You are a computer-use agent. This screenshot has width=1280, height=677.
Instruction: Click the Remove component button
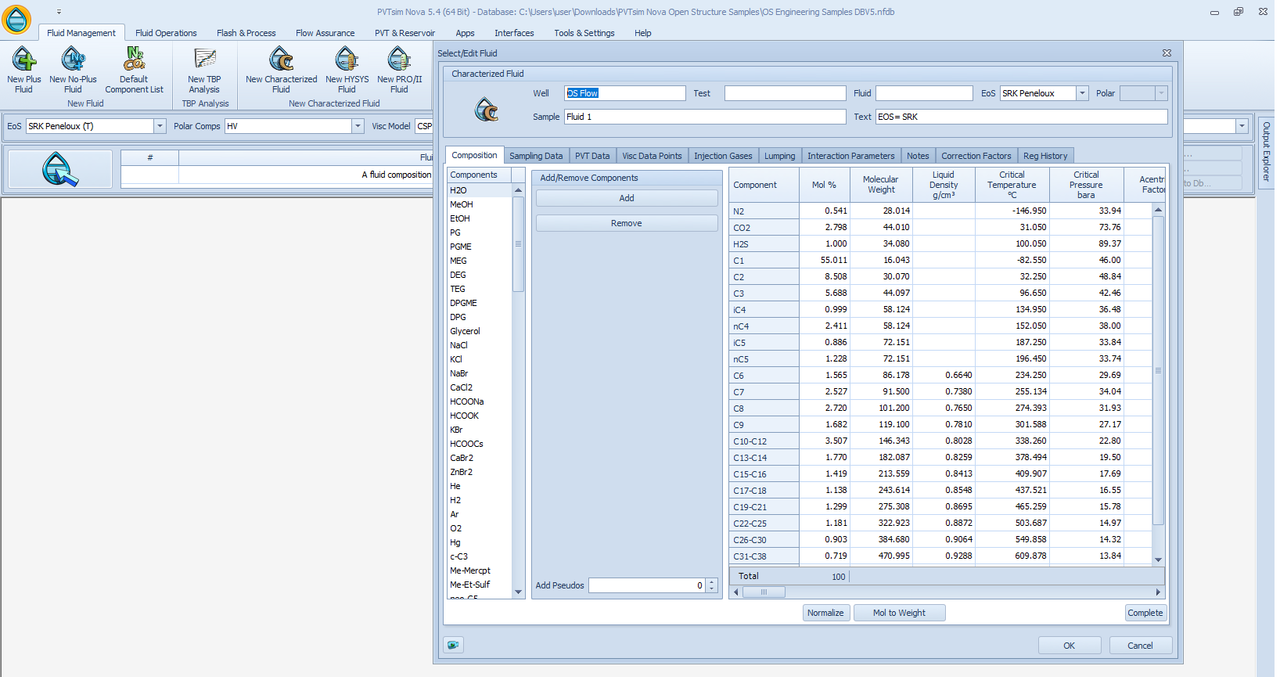tap(627, 223)
